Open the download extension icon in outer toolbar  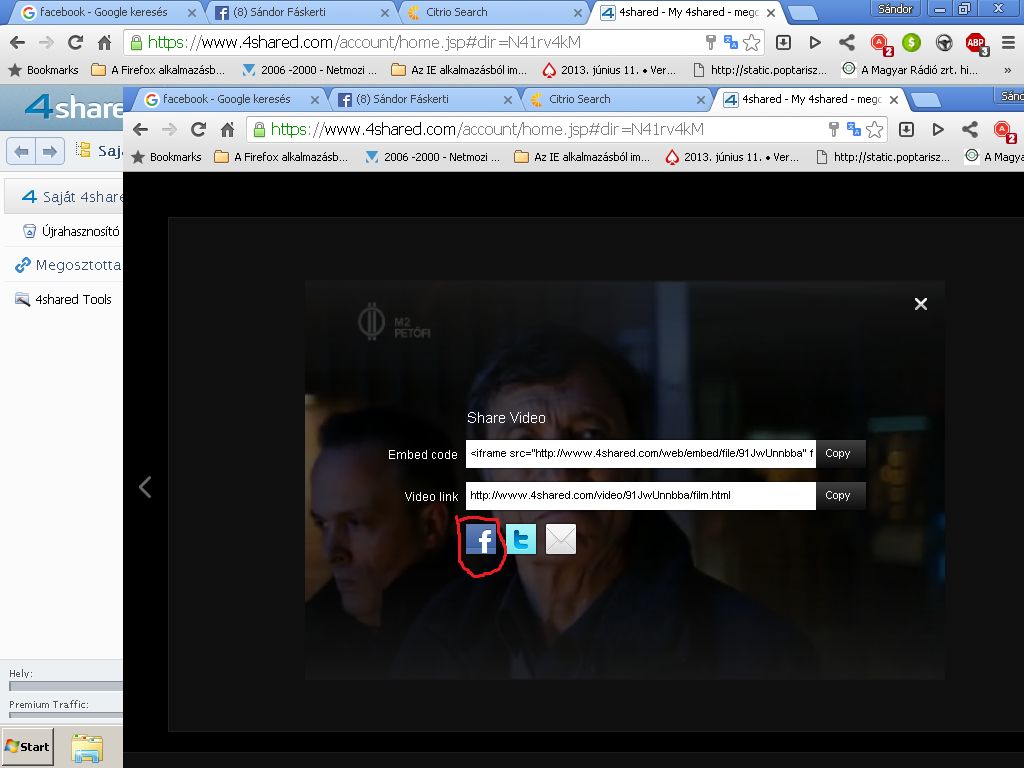click(783, 42)
